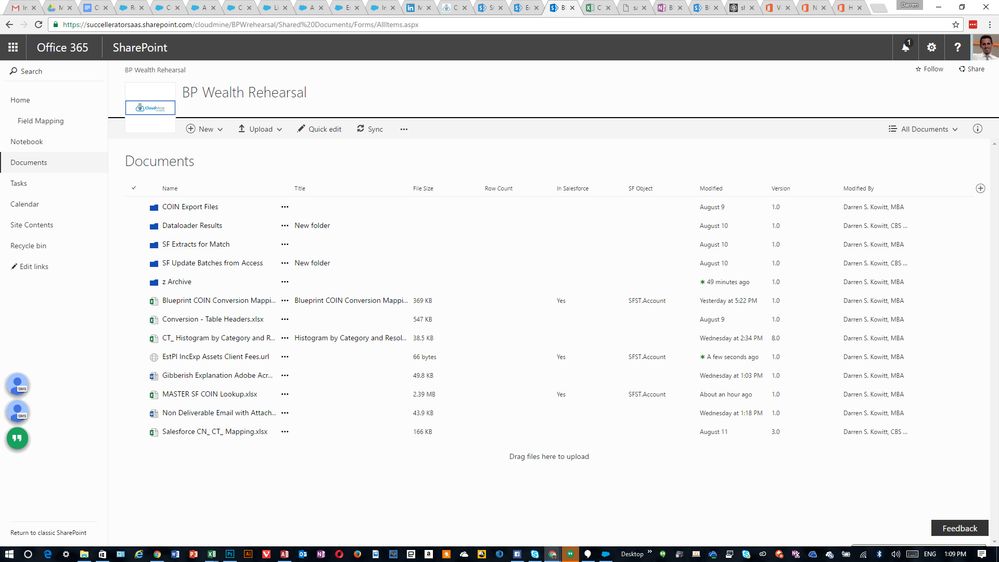Click the SharePoint header title
Image resolution: width=999 pixels, height=562 pixels.
tap(140, 48)
